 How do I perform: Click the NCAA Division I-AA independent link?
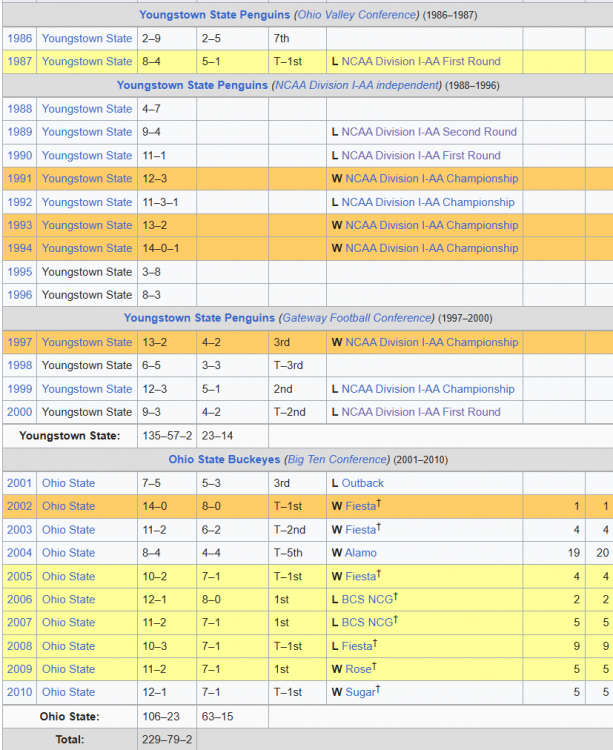[x=354, y=86]
